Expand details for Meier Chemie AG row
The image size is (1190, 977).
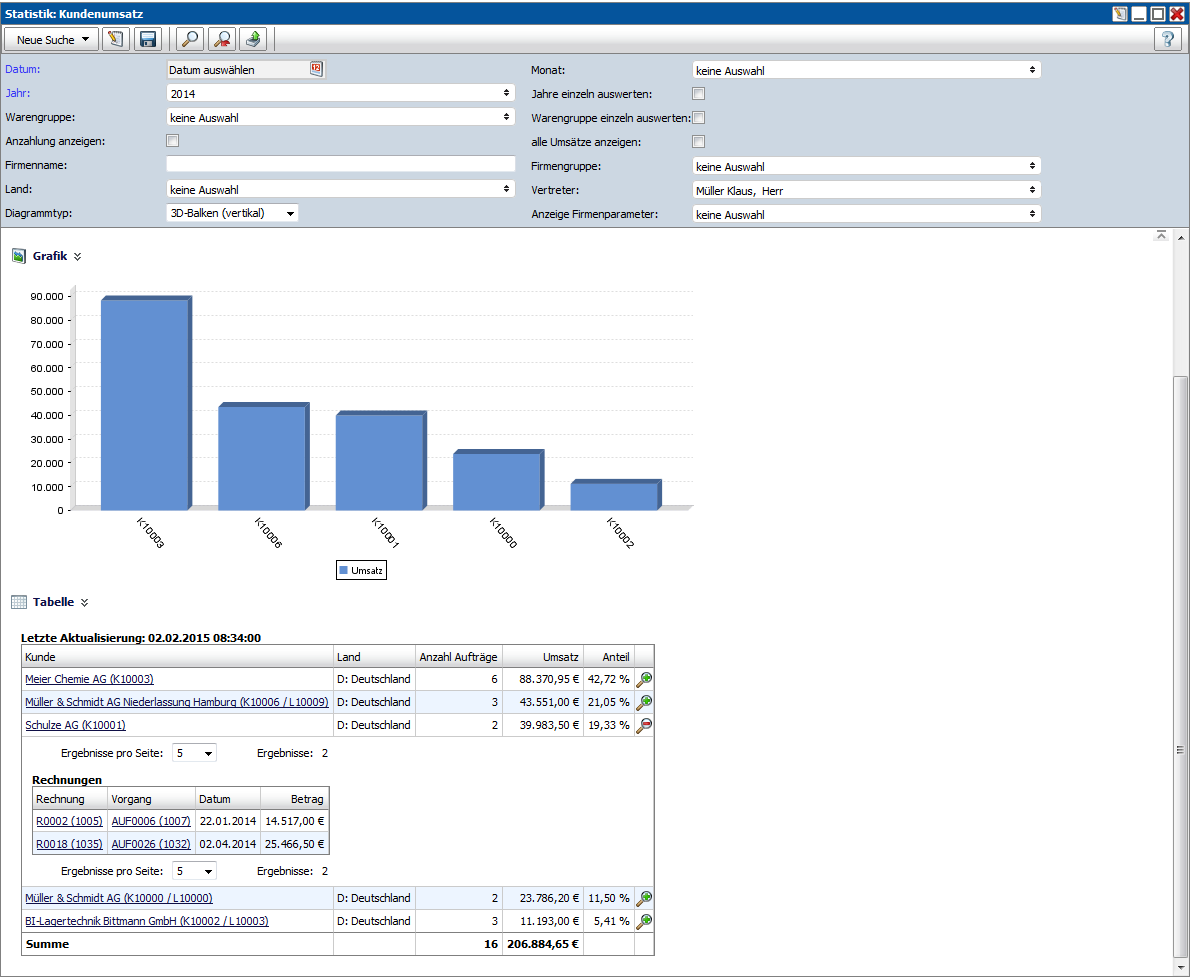644,679
